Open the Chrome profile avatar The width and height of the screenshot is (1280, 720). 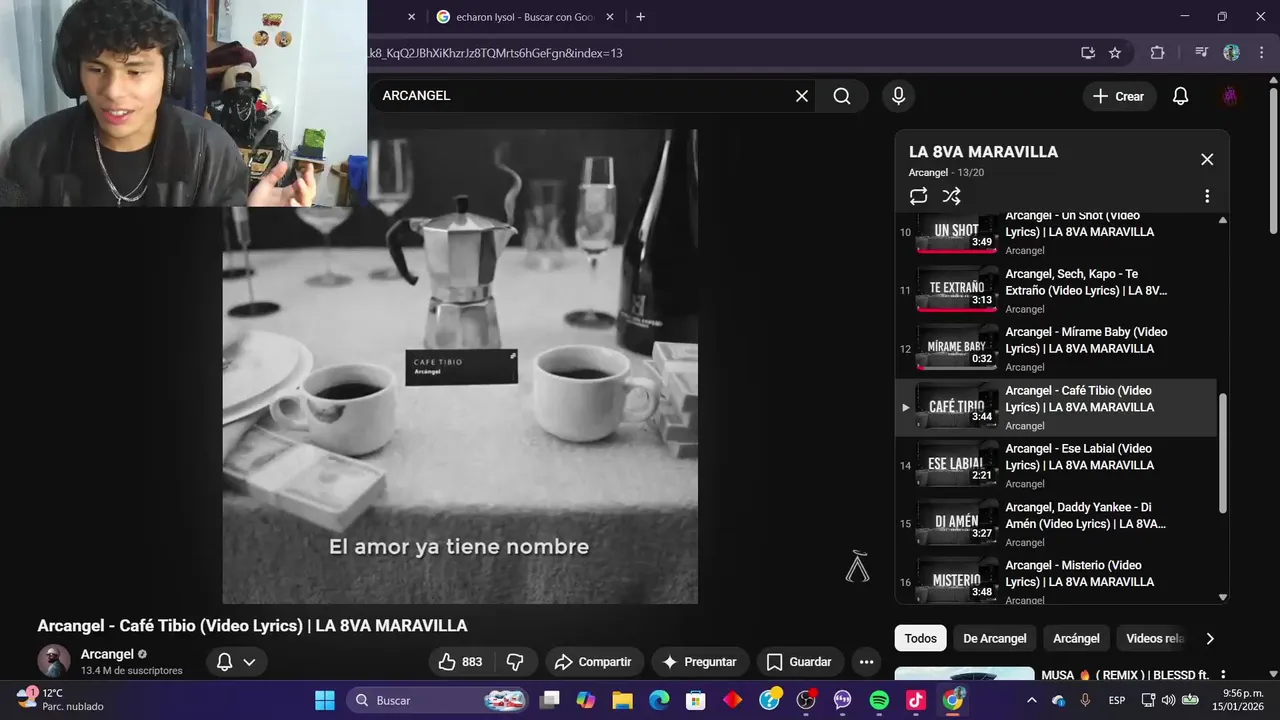pos(1231,53)
